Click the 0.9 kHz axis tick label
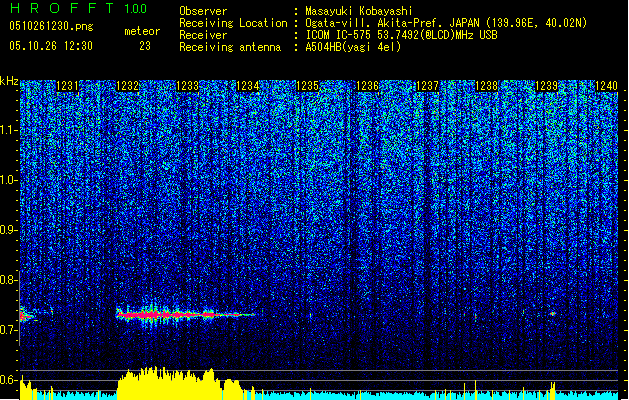The image size is (629, 400). [7, 230]
